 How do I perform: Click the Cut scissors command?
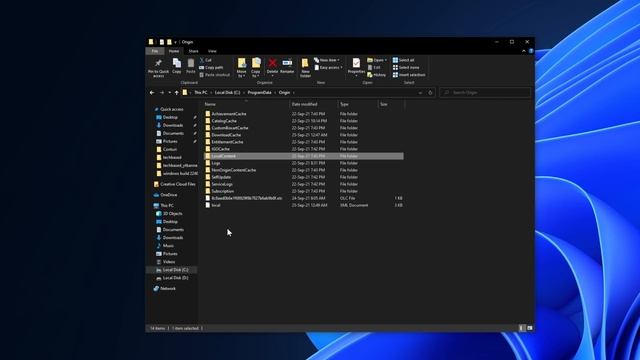point(205,60)
